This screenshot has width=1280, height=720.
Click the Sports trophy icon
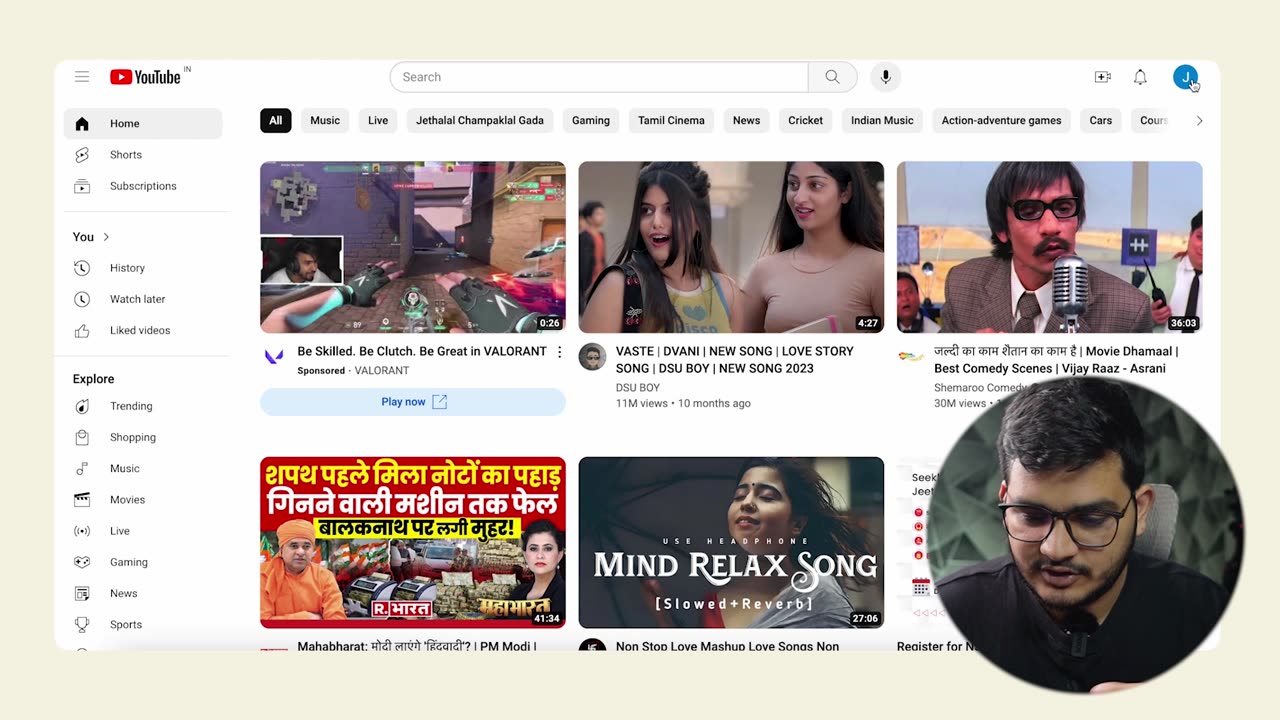pyautogui.click(x=82, y=624)
